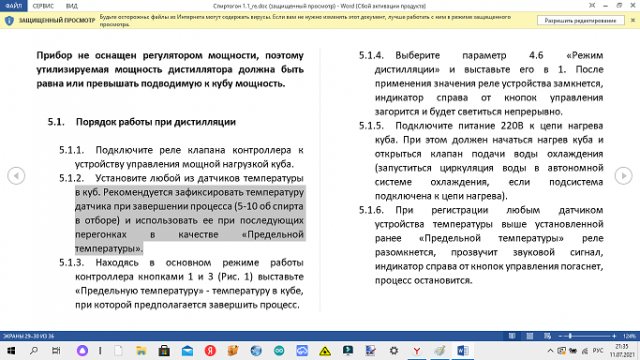
Task: Open the globe taskbar application
Action: [x=256, y=351]
